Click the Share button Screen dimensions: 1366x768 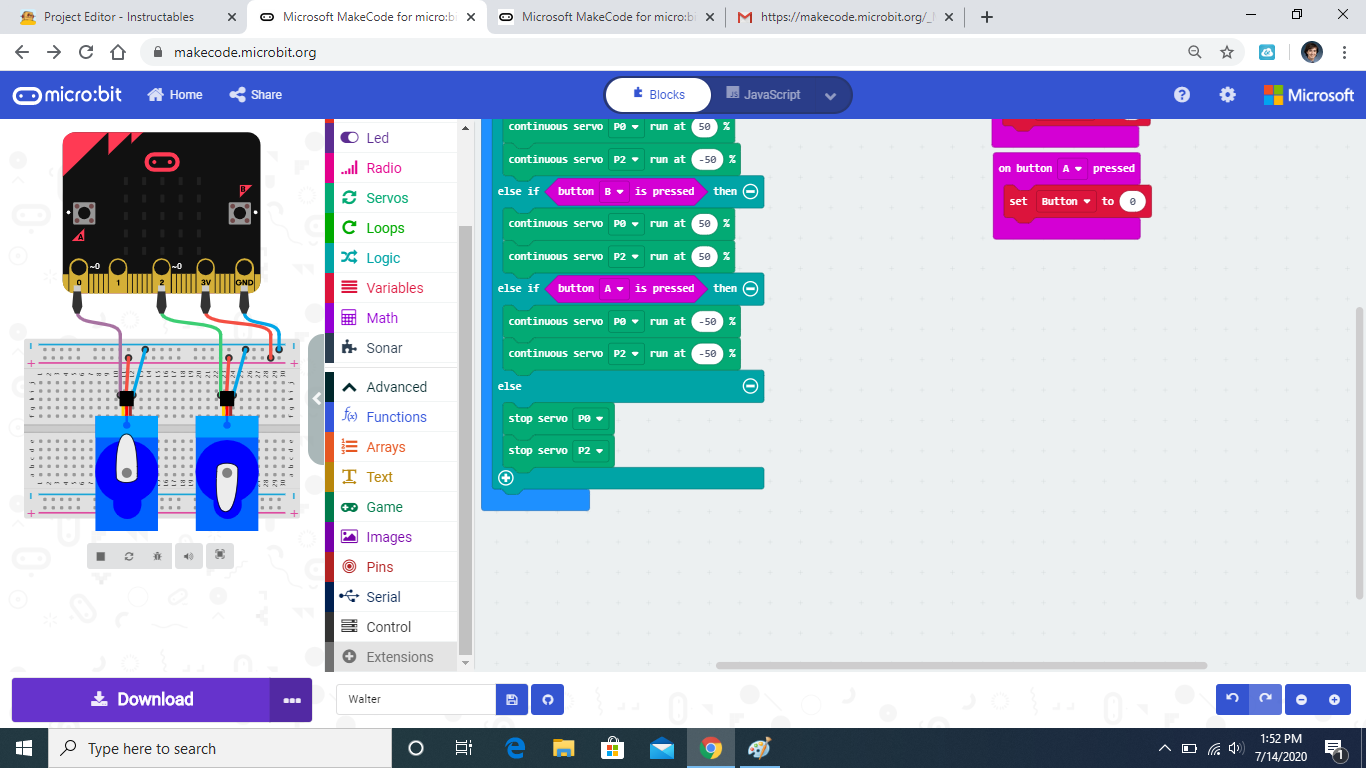256,95
